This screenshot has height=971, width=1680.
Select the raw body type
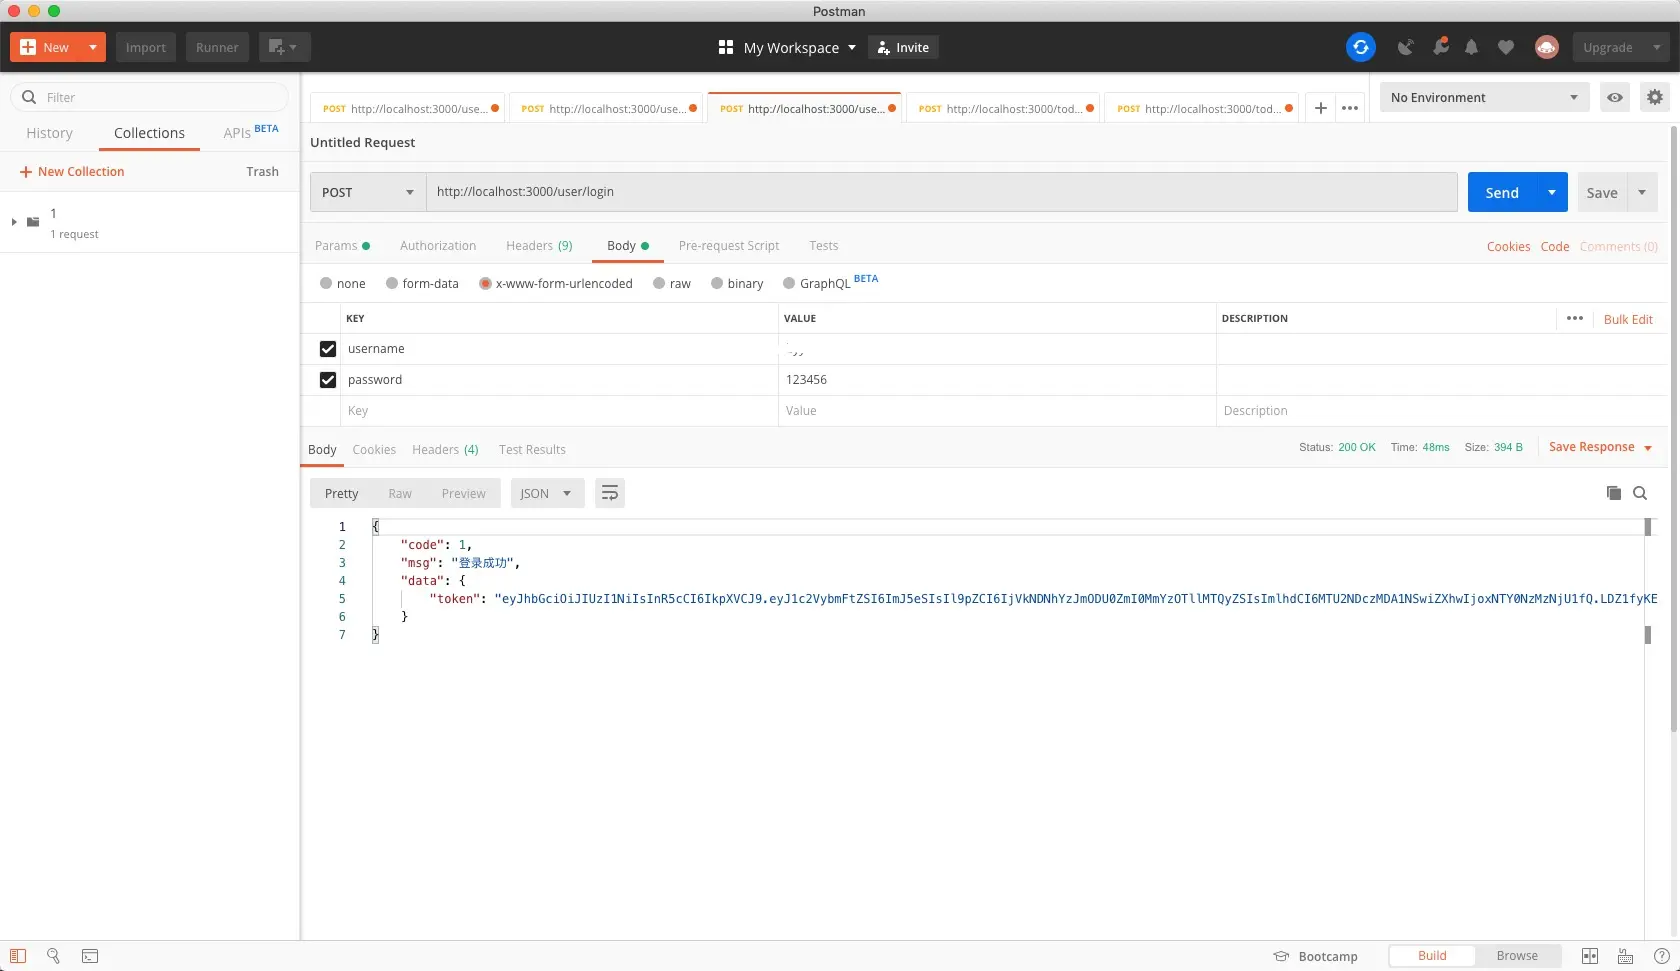tap(659, 283)
